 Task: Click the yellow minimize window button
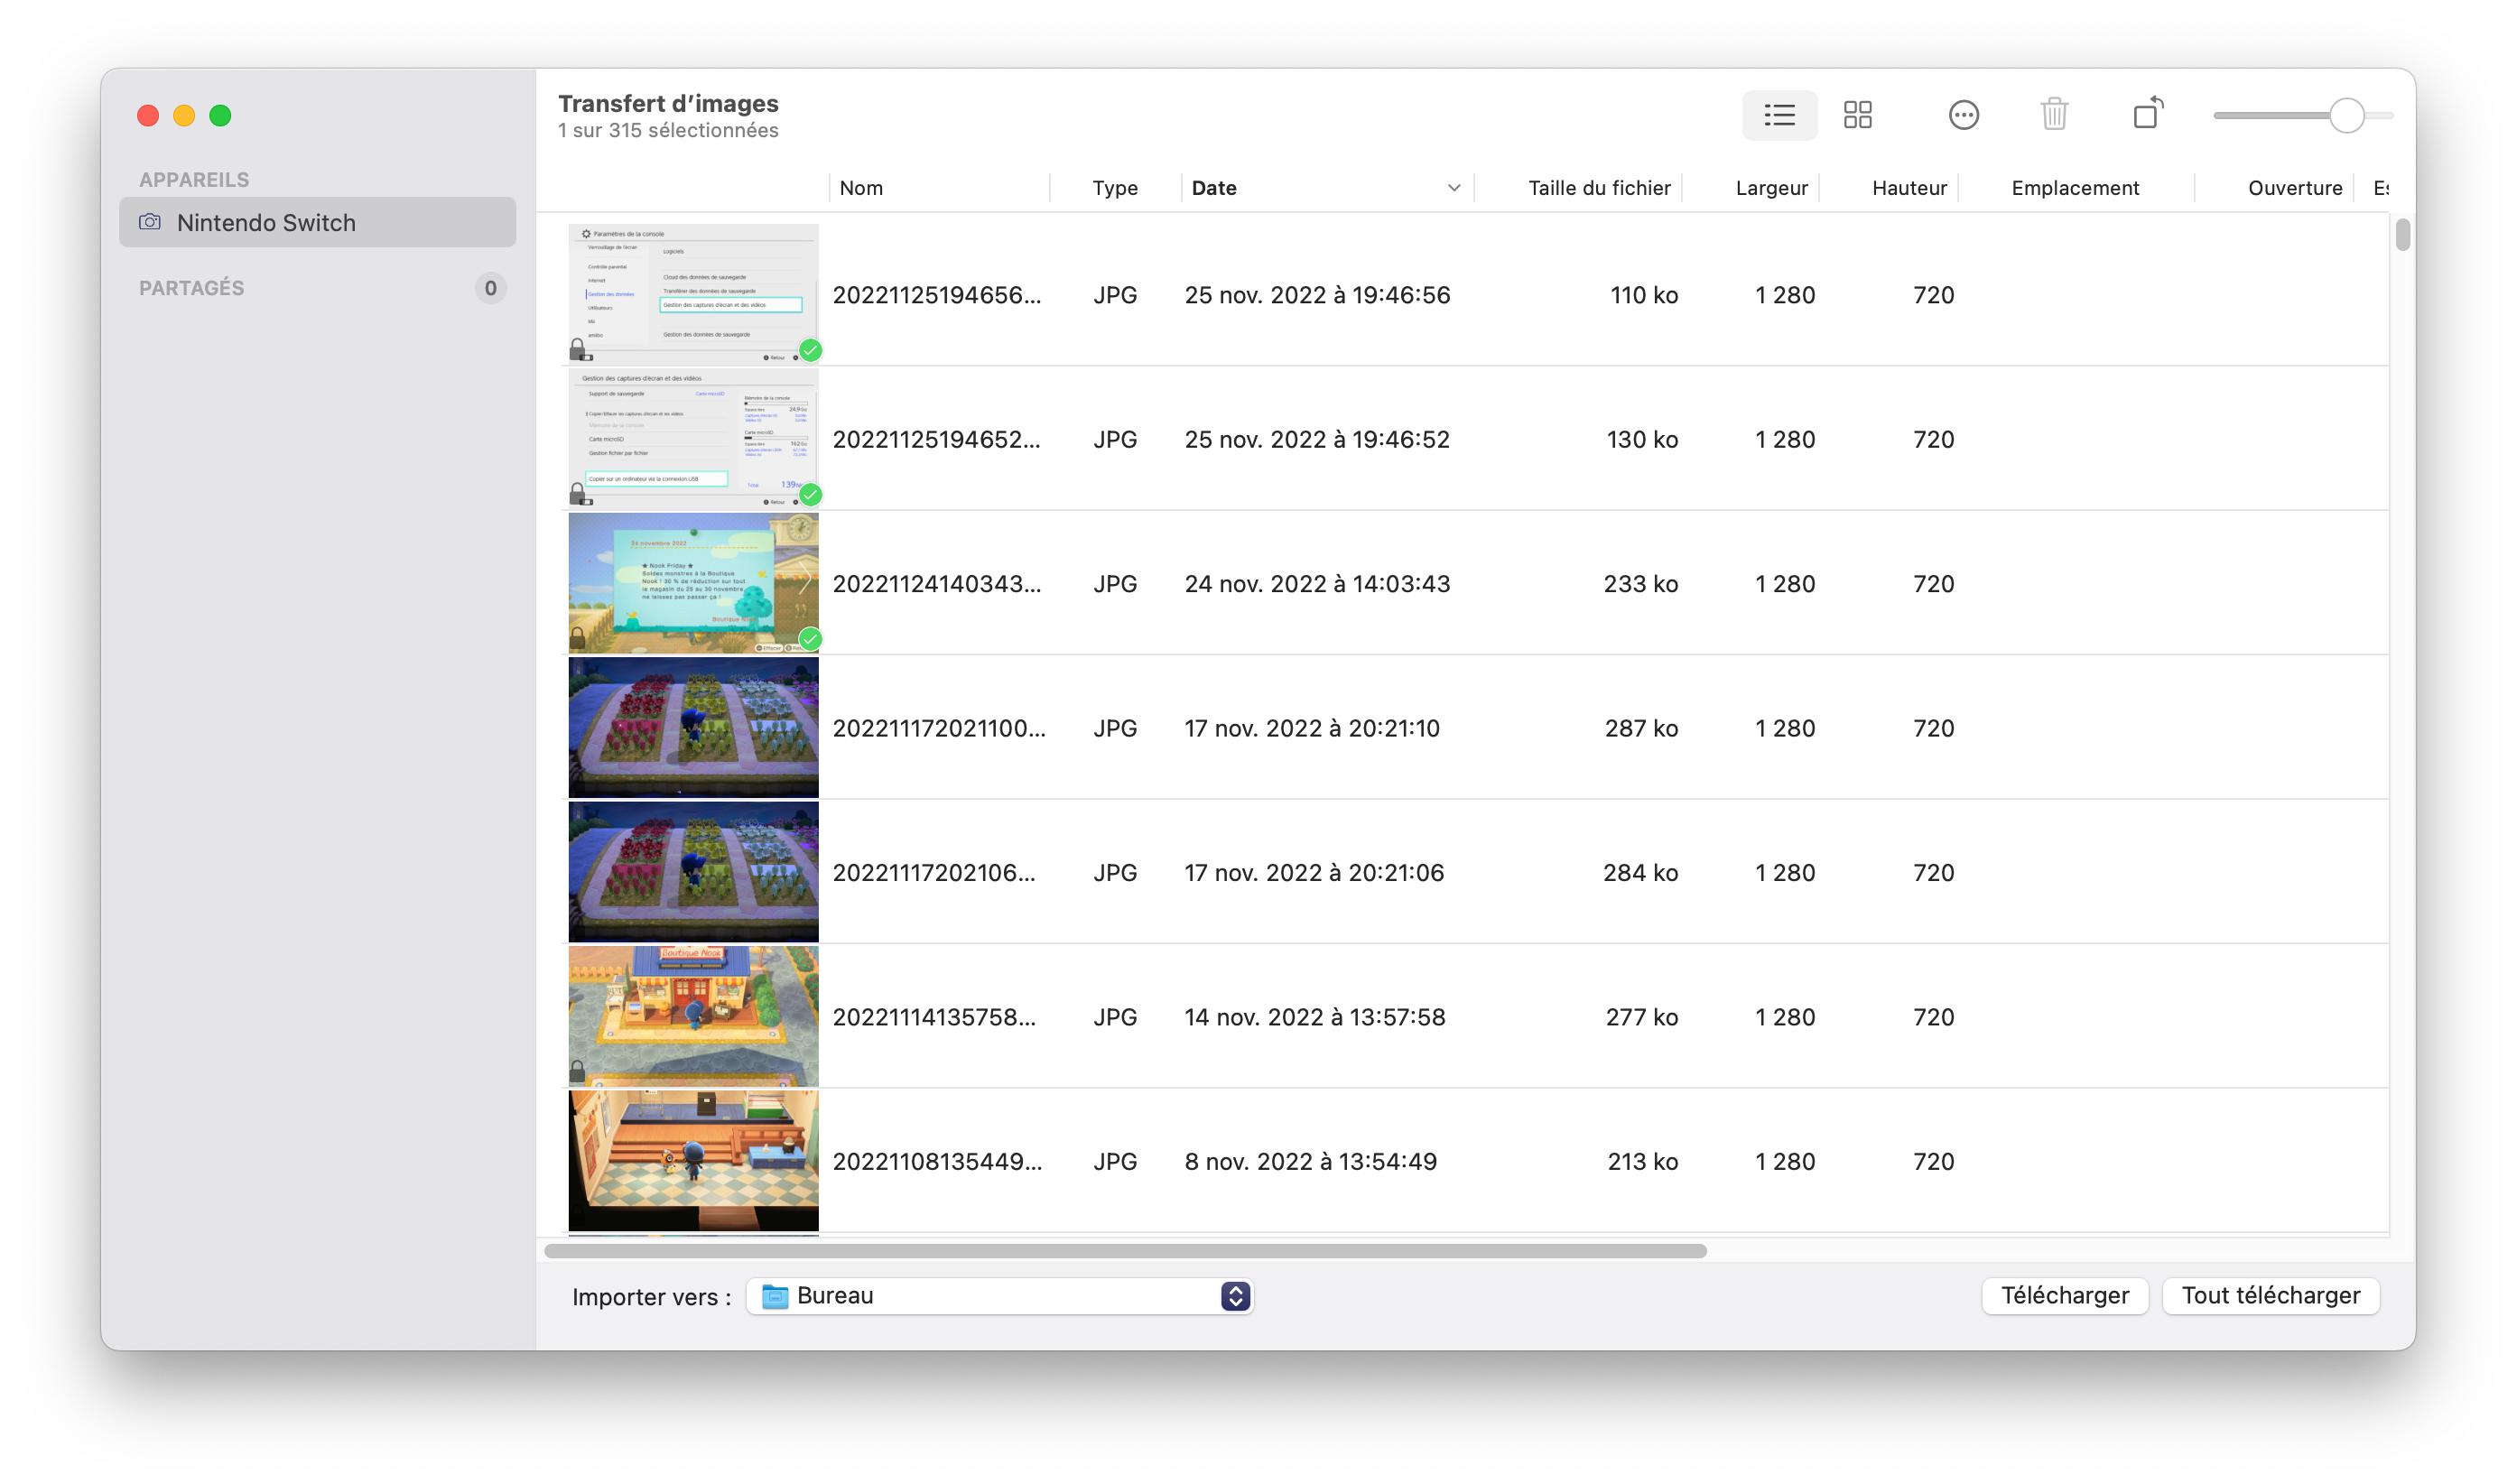click(184, 115)
